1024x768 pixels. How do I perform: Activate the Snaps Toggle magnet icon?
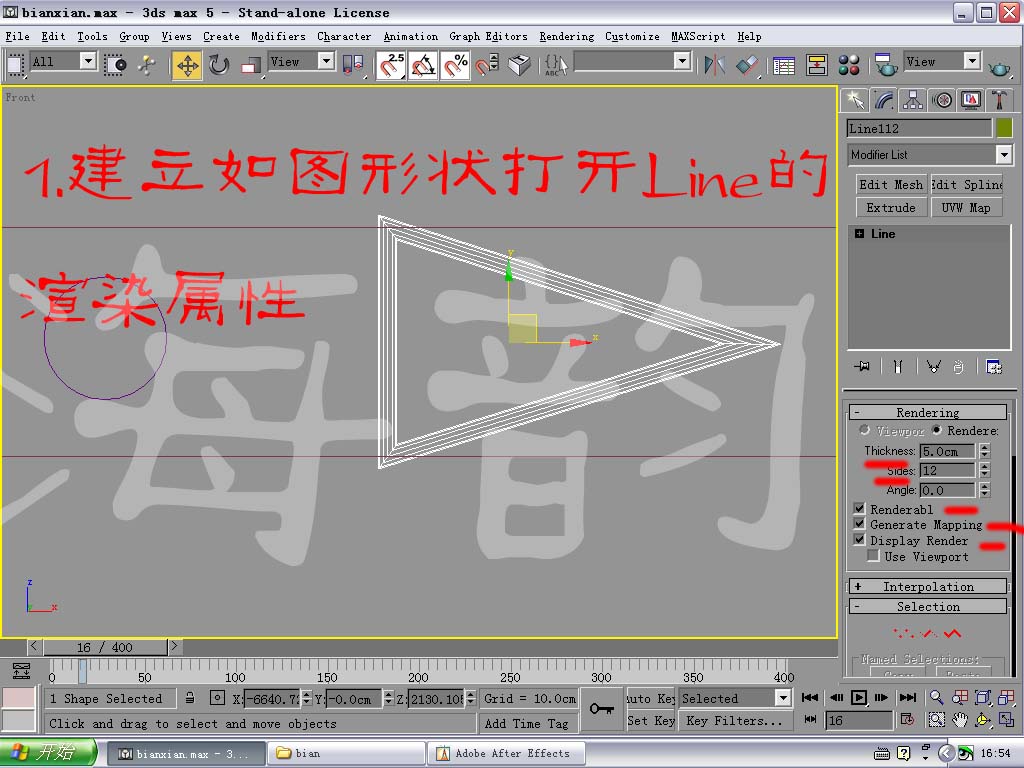(393, 63)
